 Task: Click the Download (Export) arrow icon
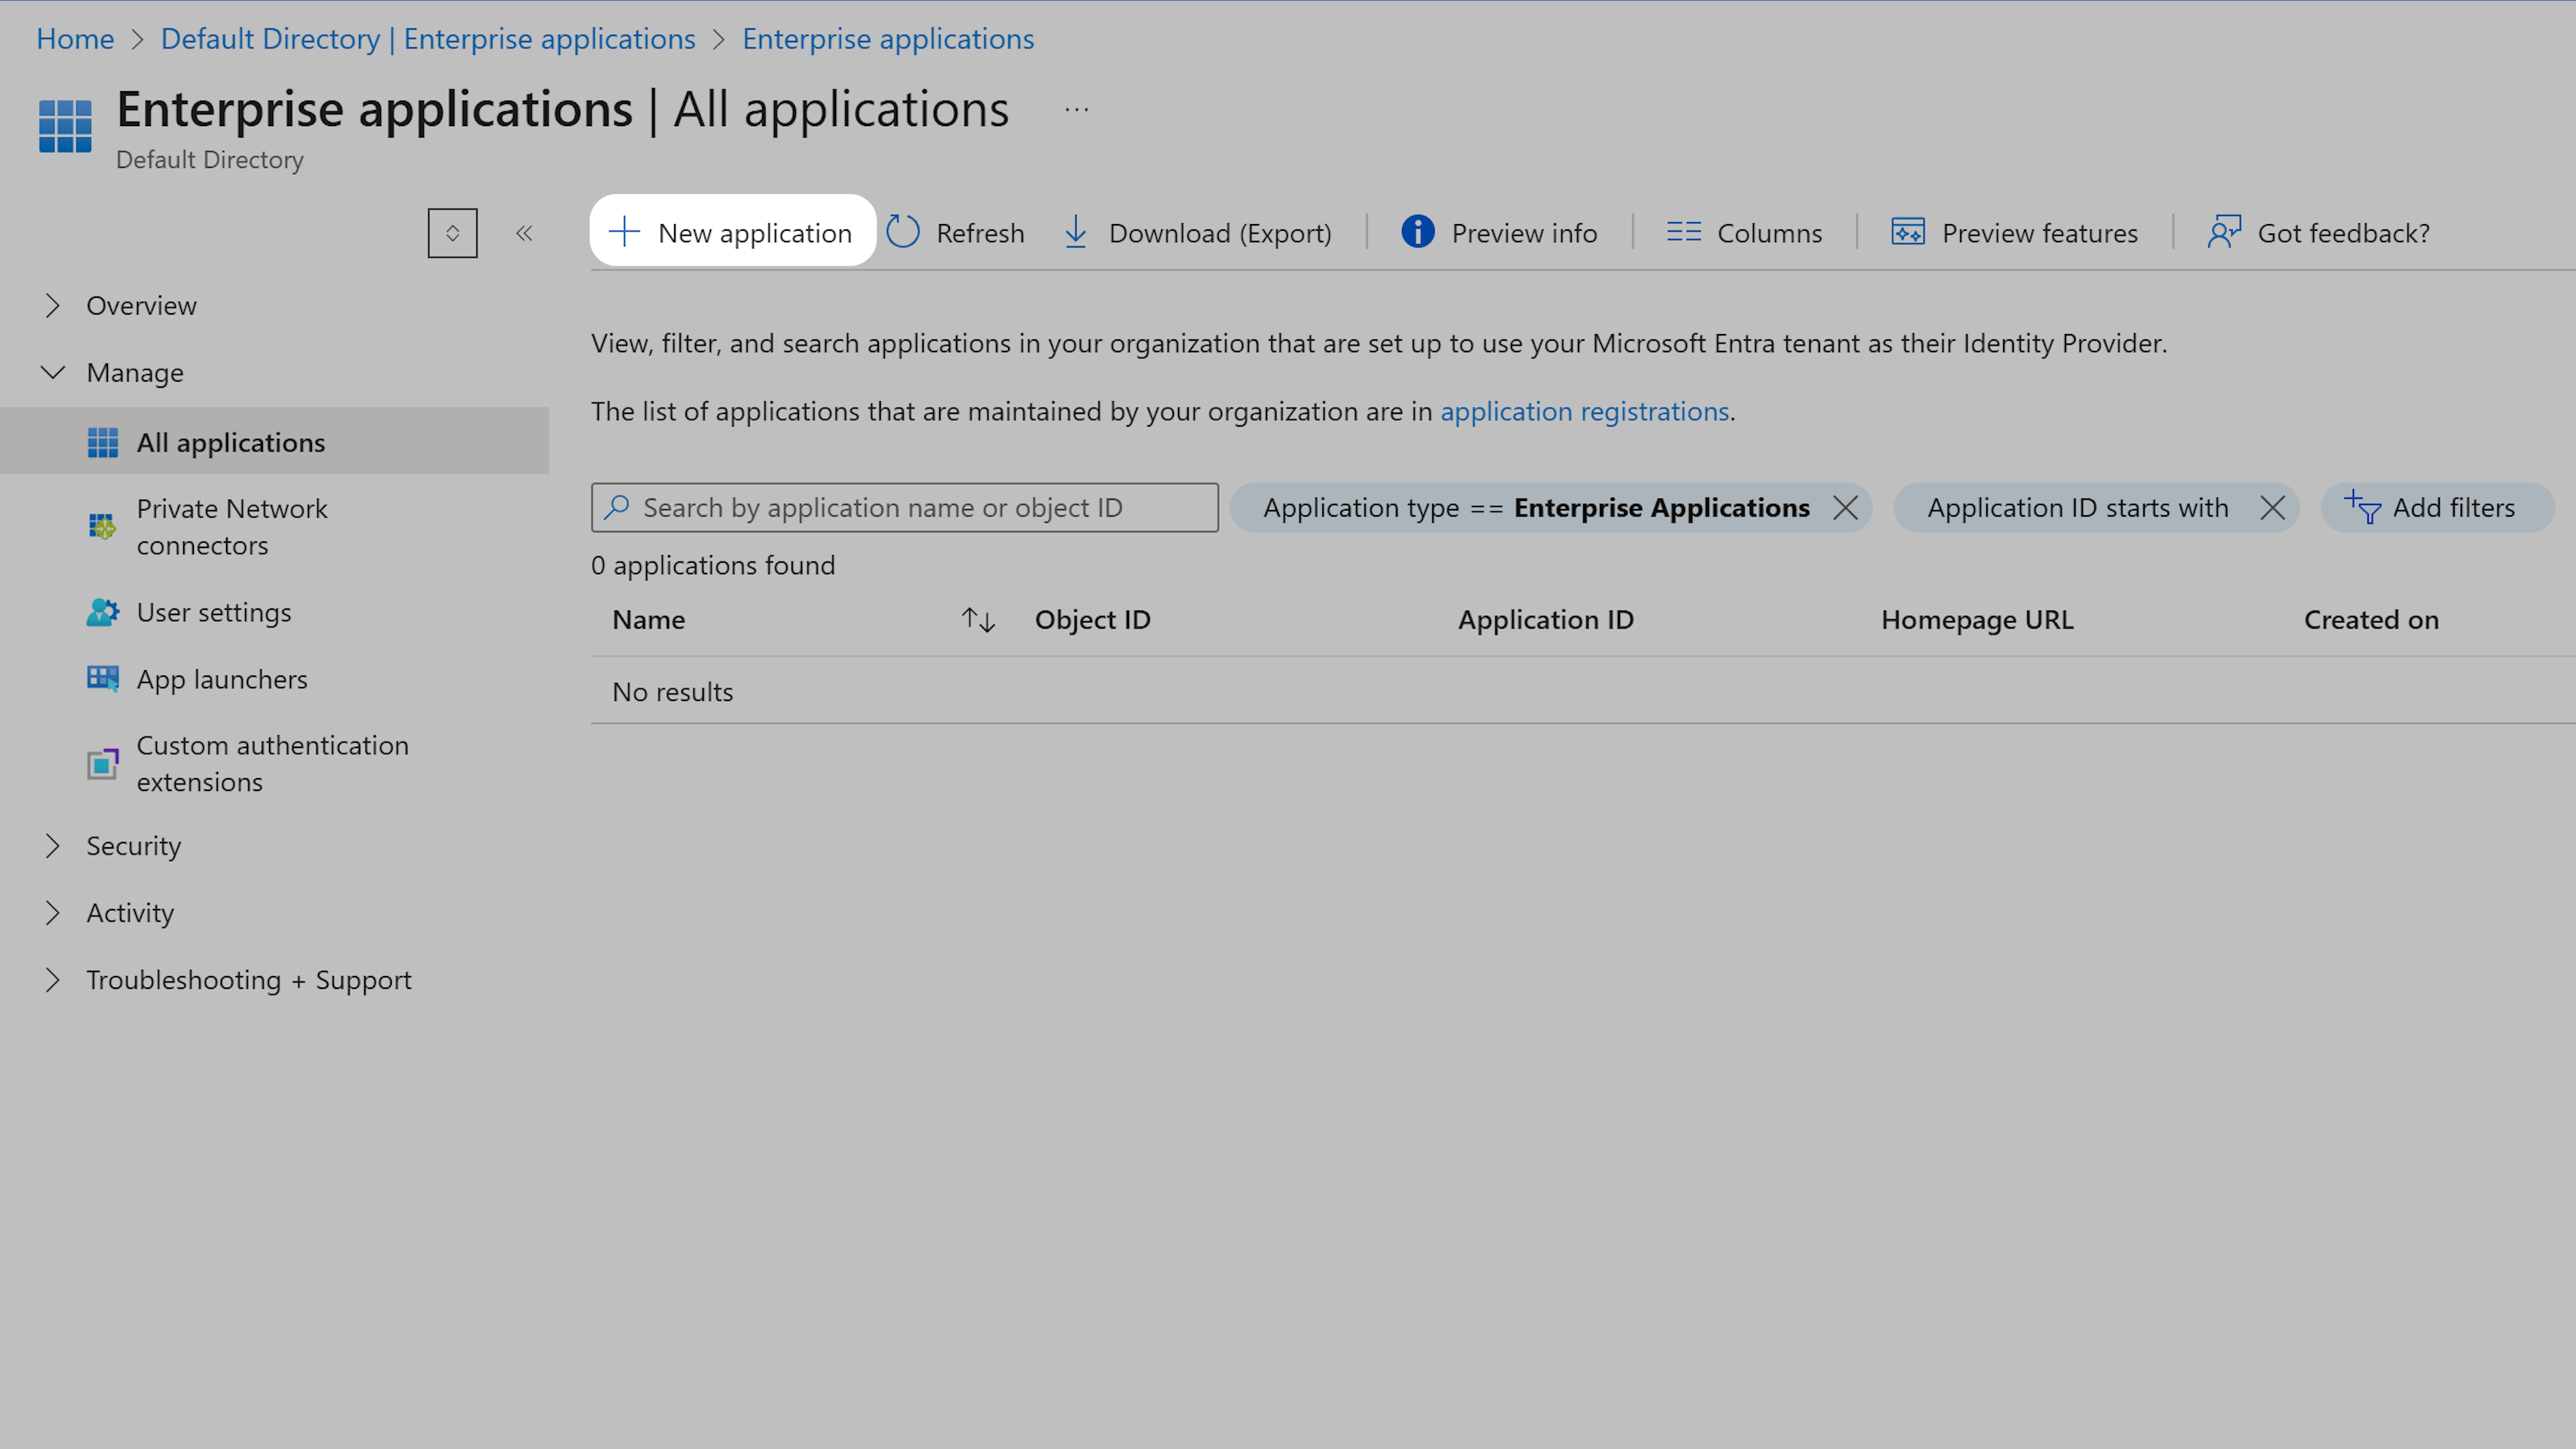[x=1076, y=232]
